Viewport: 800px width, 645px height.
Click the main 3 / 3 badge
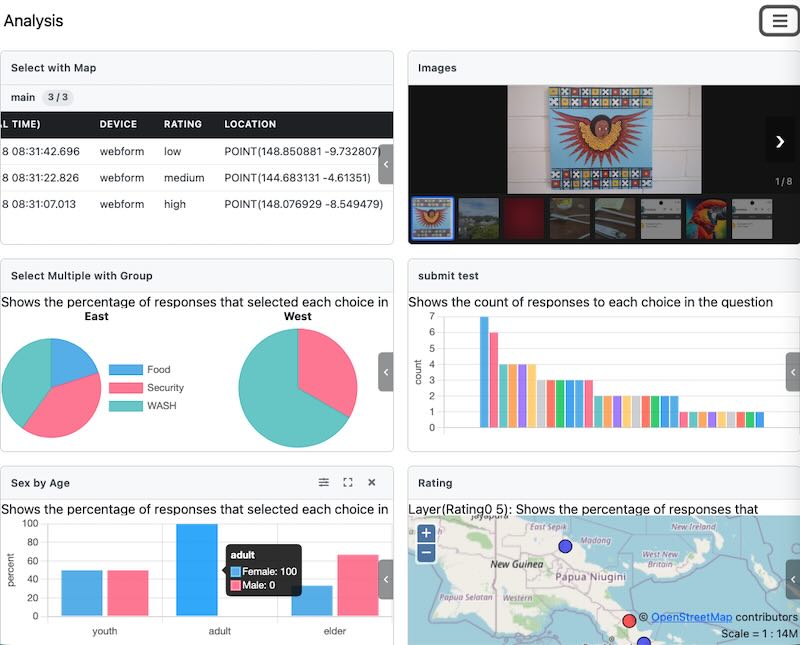click(58, 98)
